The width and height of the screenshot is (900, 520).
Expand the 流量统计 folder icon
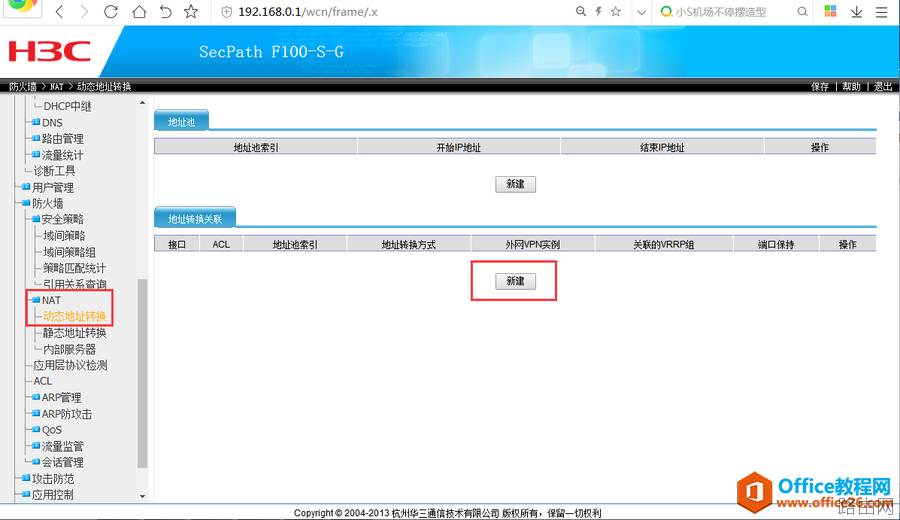(x=36, y=154)
